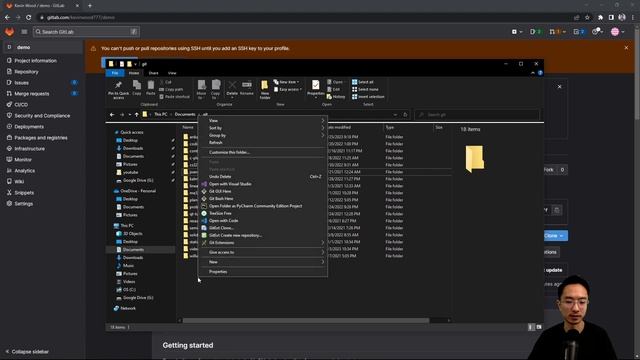Open Infrastructure in the GitLab sidebar
Screen dimensions: 640x360
click(29, 149)
